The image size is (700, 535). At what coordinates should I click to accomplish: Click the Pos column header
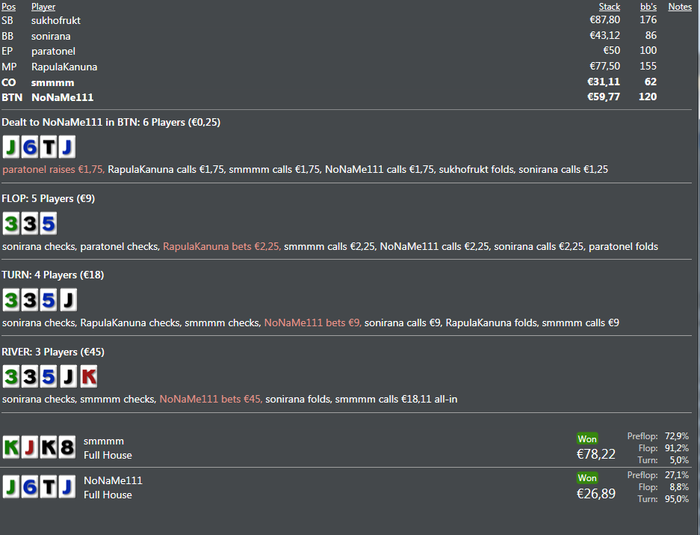(9, 7)
